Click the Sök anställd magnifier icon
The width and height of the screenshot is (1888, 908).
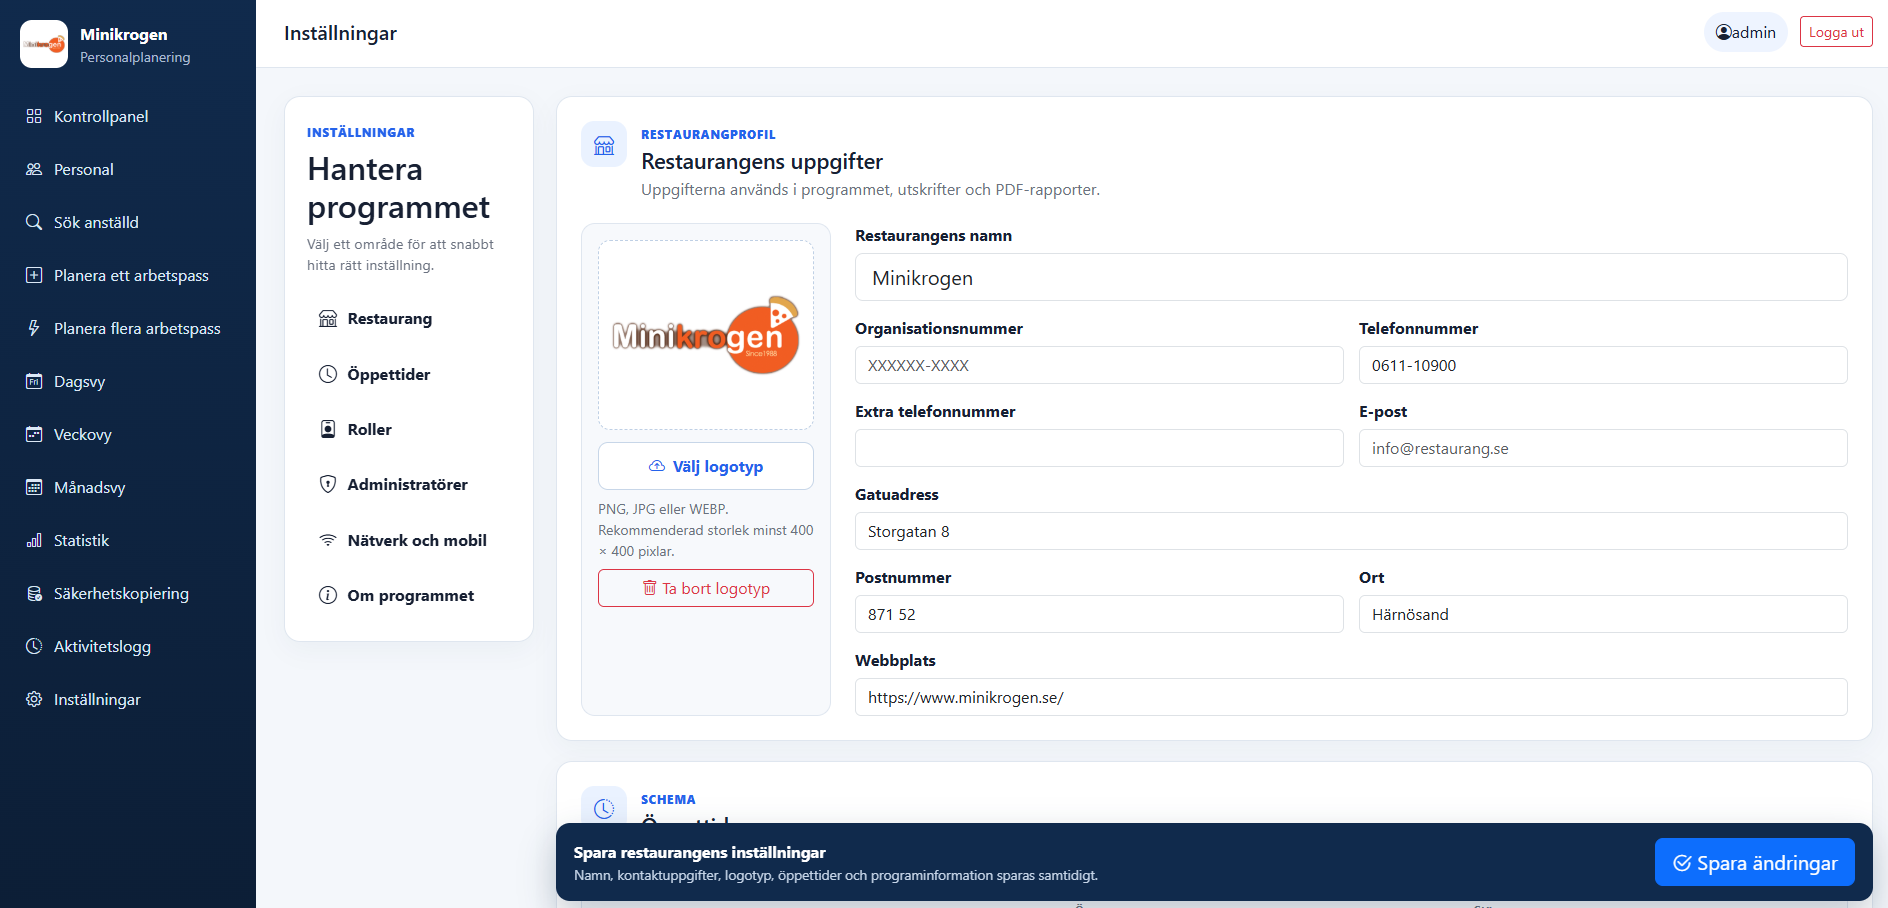[34, 222]
